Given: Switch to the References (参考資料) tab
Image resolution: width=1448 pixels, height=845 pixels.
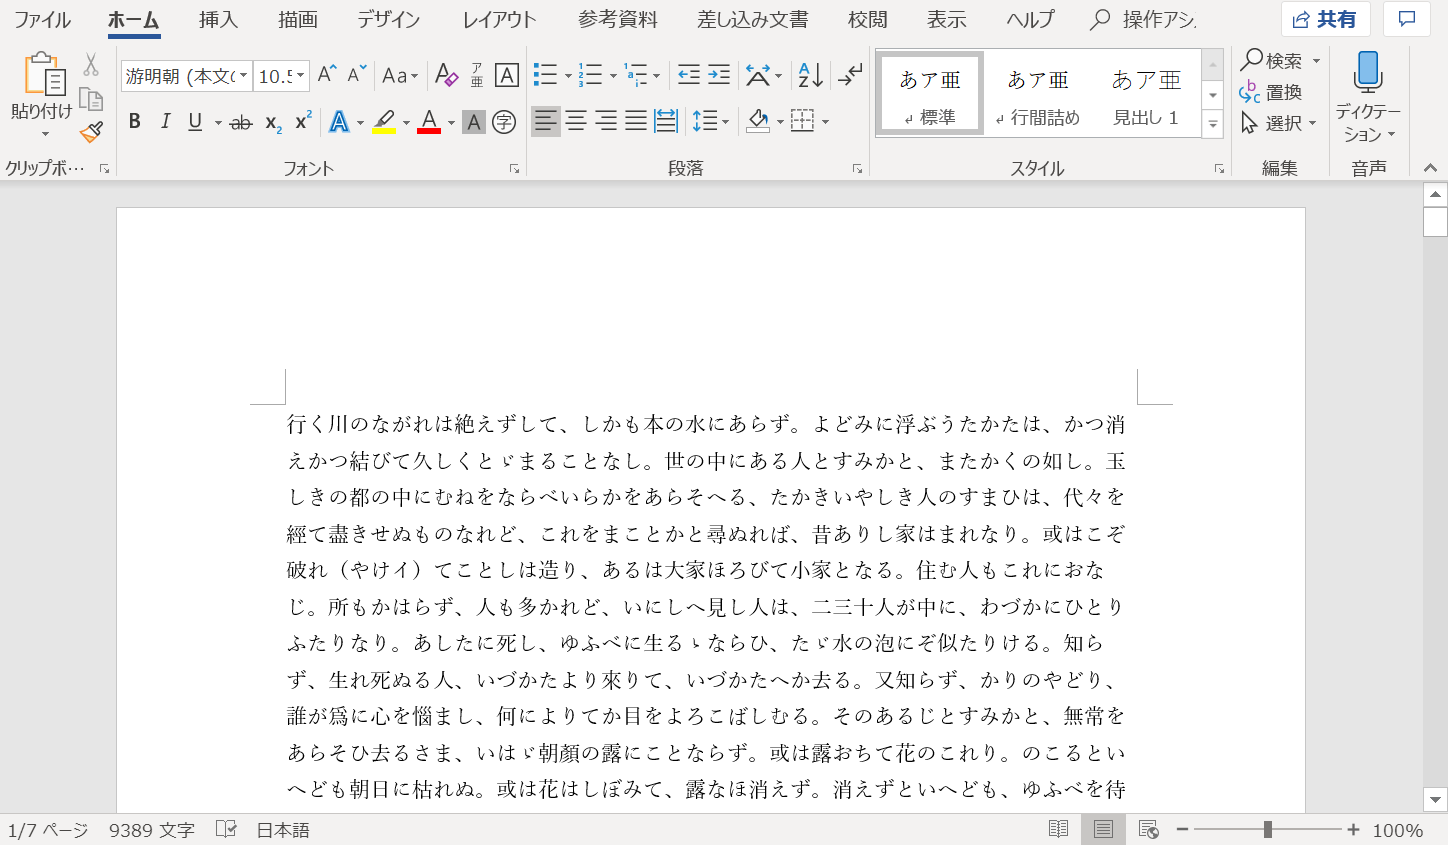Looking at the screenshot, I should (x=618, y=19).
